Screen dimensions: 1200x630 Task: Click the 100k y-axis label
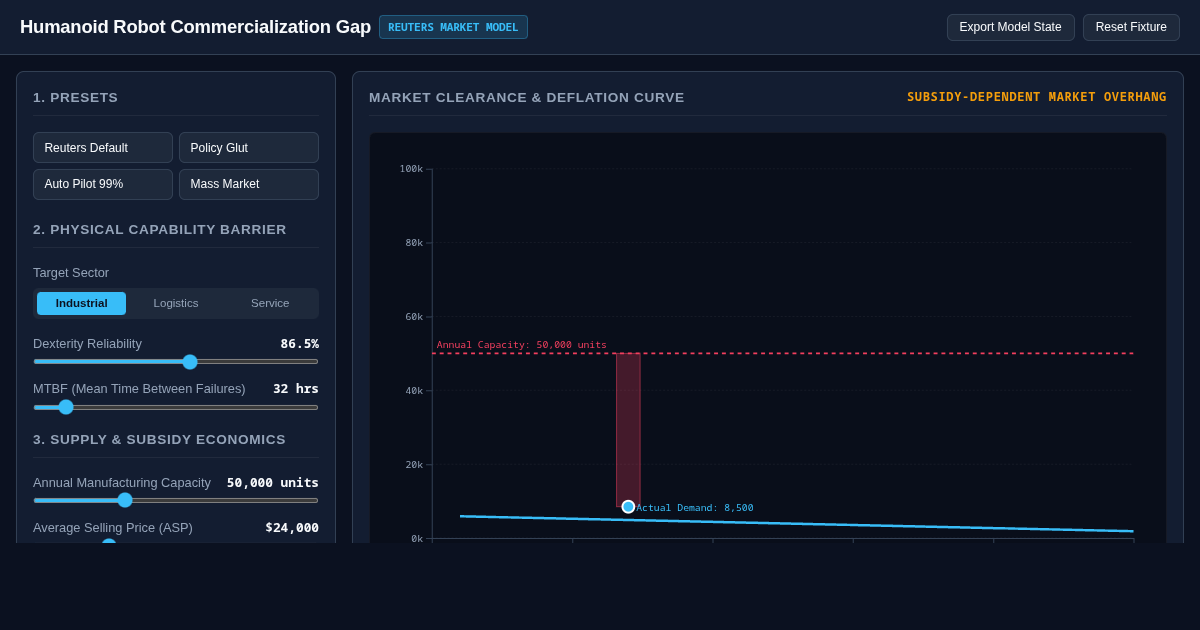click(x=411, y=169)
